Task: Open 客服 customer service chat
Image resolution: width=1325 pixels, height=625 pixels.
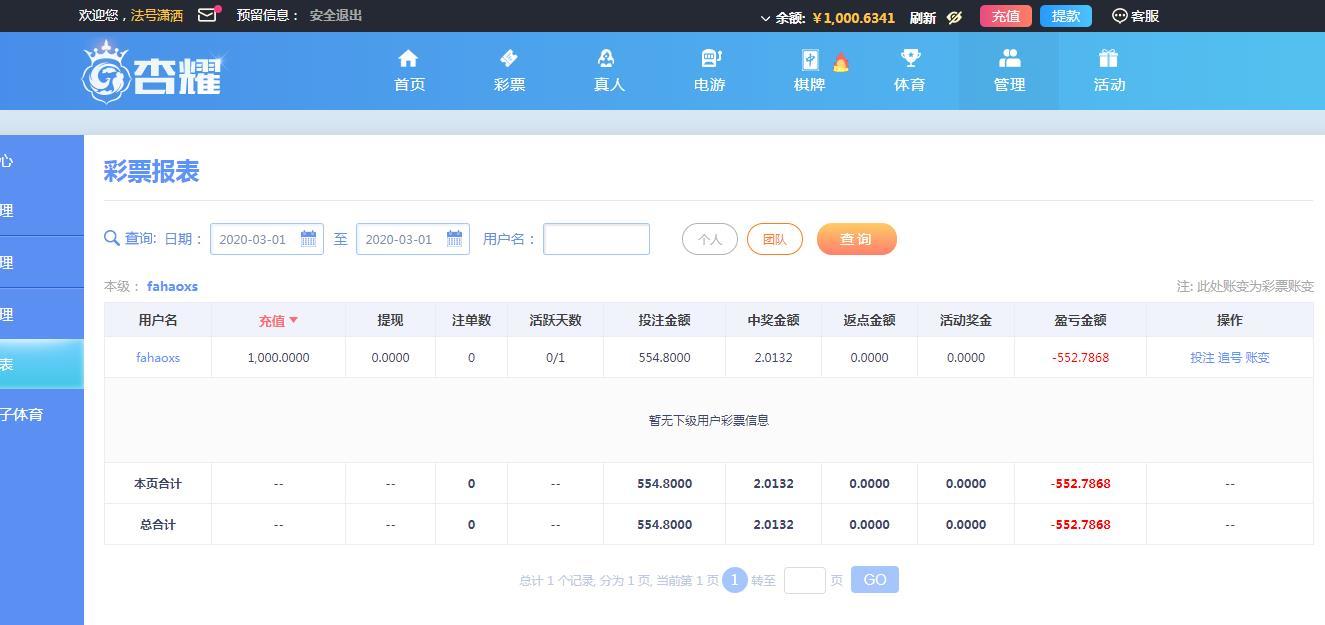Action: point(1136,16)
